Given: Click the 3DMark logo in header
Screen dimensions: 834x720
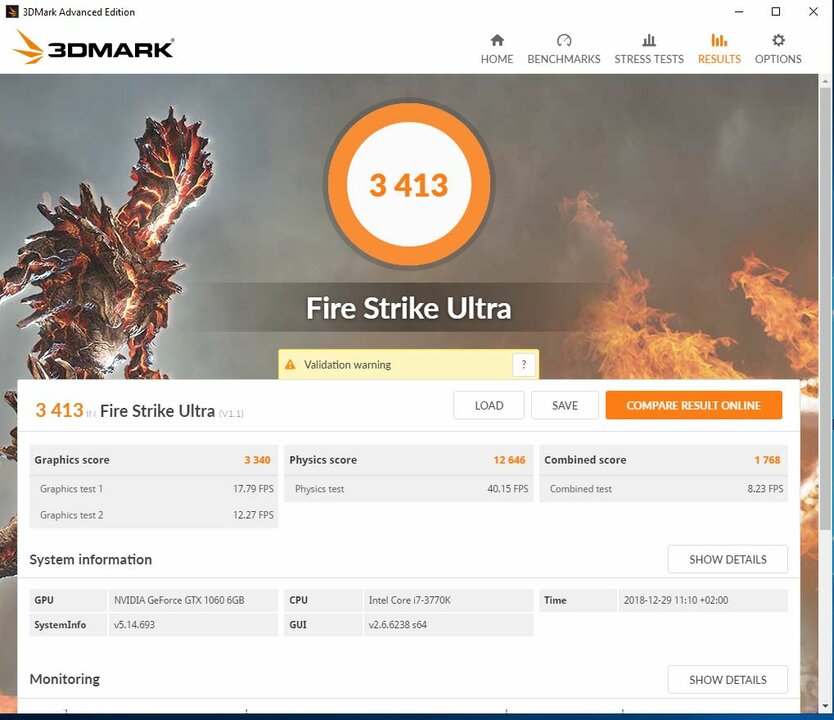Looking at the screenshot, I should coord(94,48).
